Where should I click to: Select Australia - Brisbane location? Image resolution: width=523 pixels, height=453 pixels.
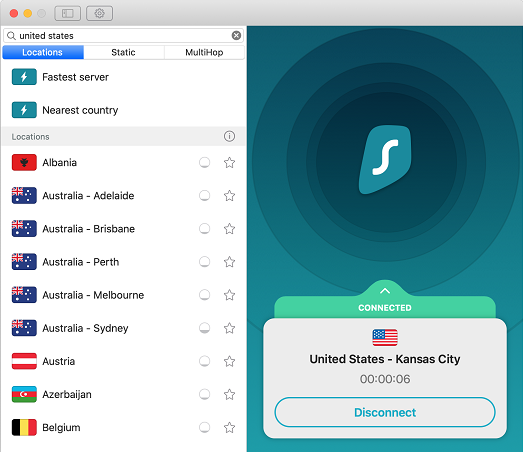(x=123, y=229)
